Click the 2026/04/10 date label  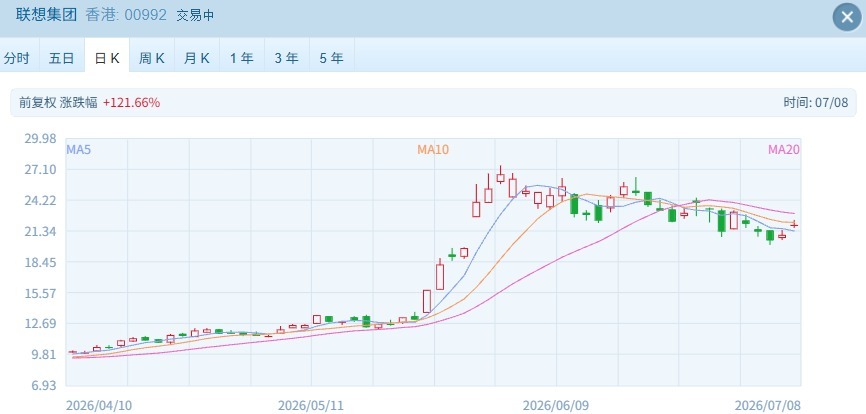pos(99,406)
